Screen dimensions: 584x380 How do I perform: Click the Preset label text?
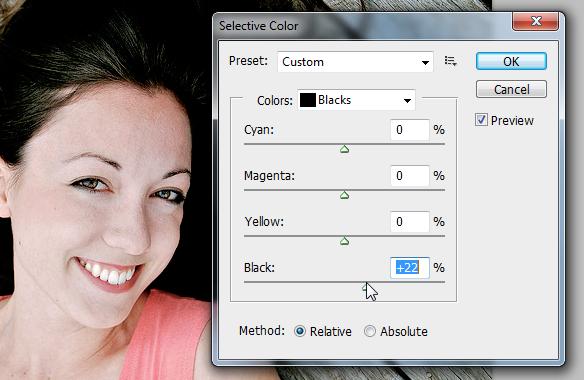pos(248,61)
